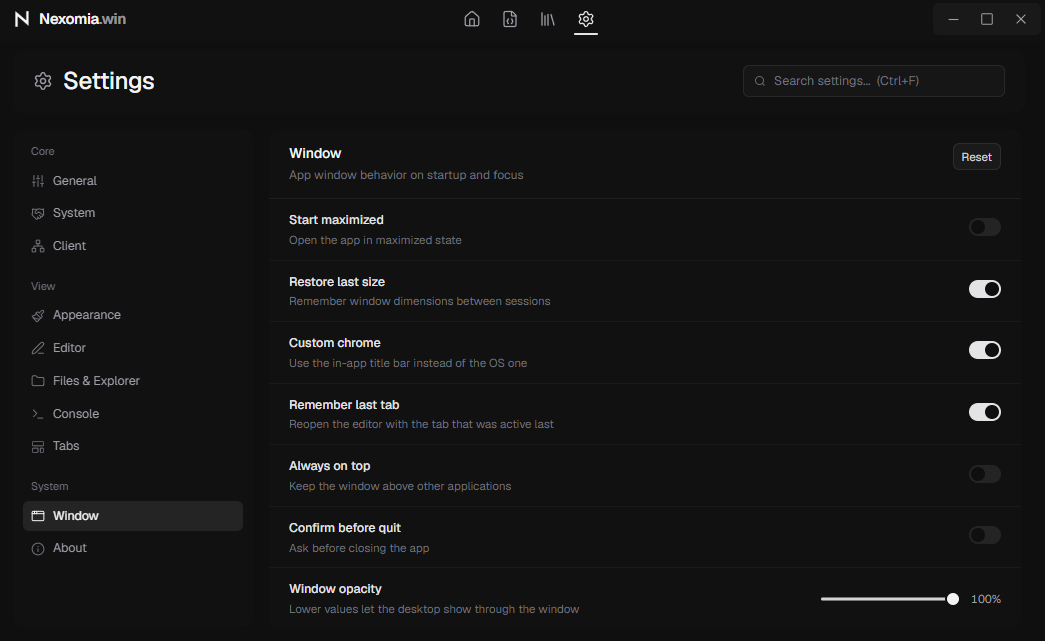
Task: Enable Start maximized toggle
Action: [x=984, y=227]
